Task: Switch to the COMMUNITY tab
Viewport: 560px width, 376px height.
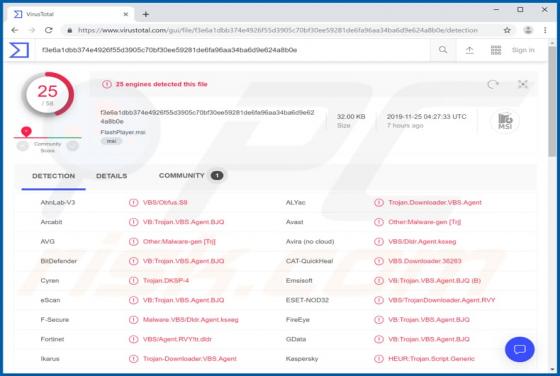Action: 181,176
